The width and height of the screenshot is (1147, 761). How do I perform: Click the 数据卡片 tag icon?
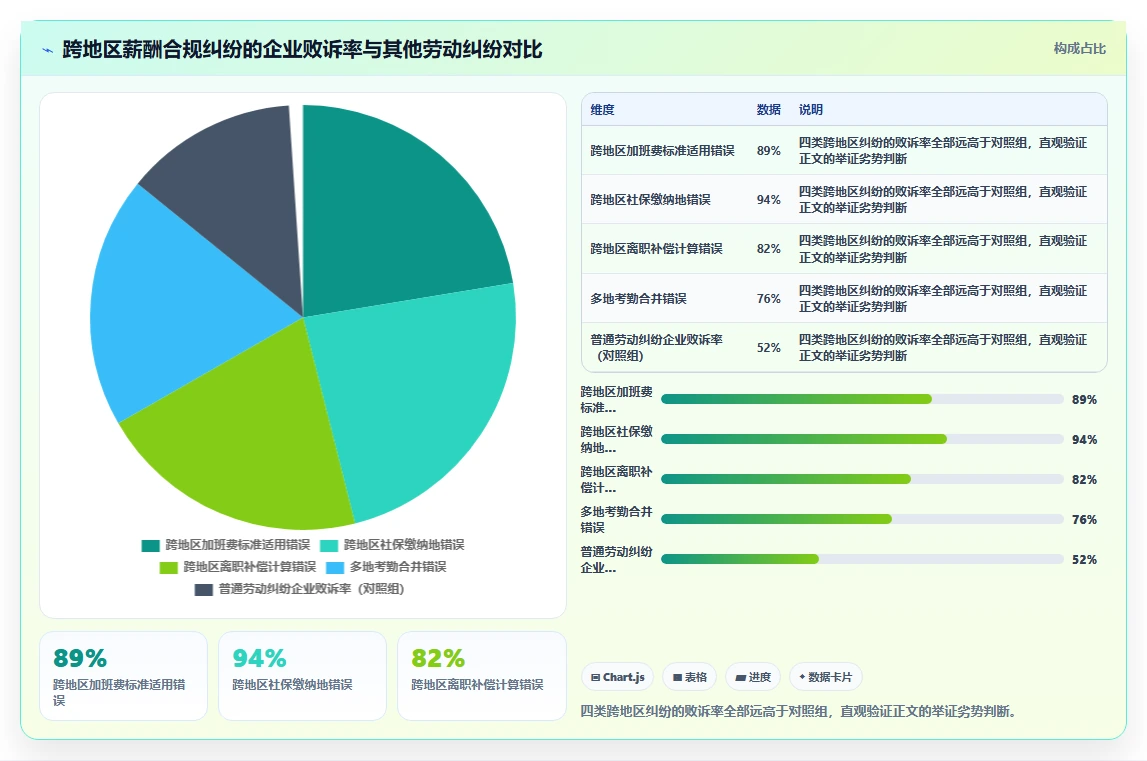pyautogui.click(x=802, y=677)
